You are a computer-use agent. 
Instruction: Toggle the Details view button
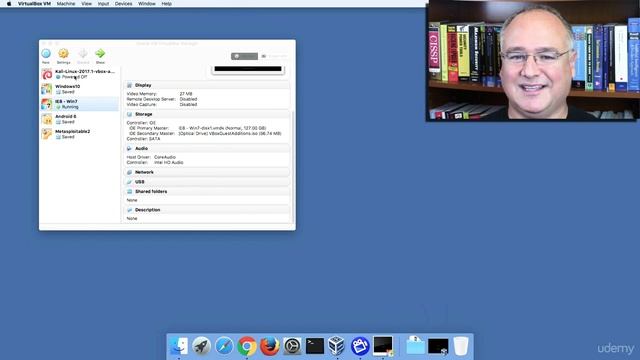244,56
